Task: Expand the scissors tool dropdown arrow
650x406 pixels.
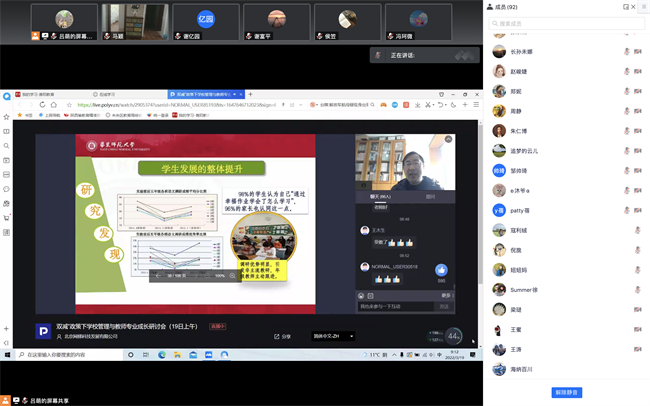Action: point(433,105)
